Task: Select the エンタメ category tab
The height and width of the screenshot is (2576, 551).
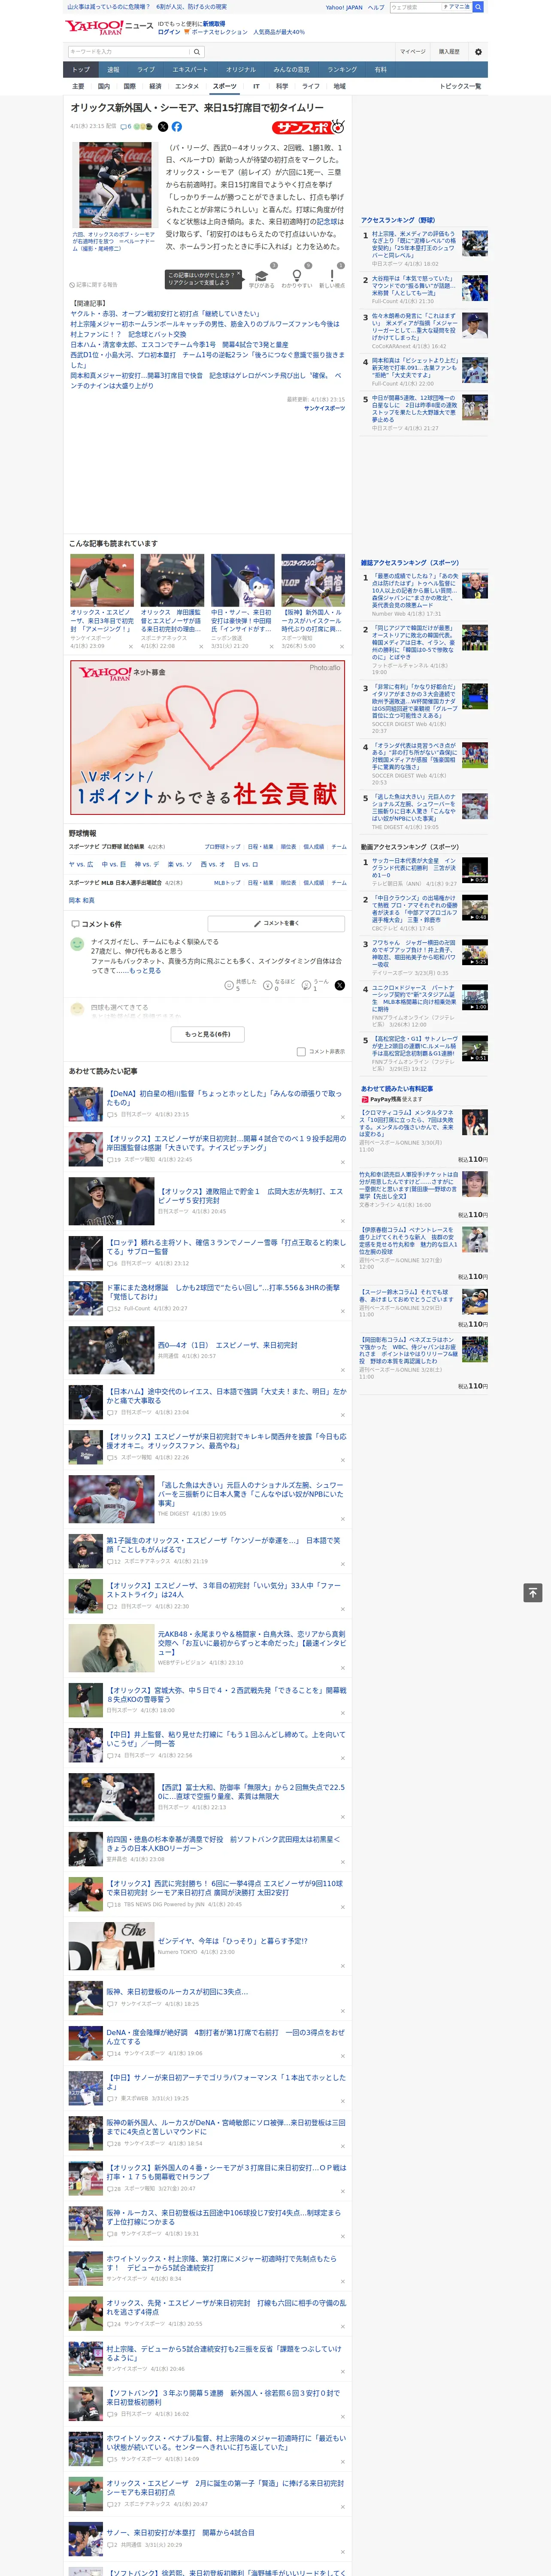Action: (187, 86)
